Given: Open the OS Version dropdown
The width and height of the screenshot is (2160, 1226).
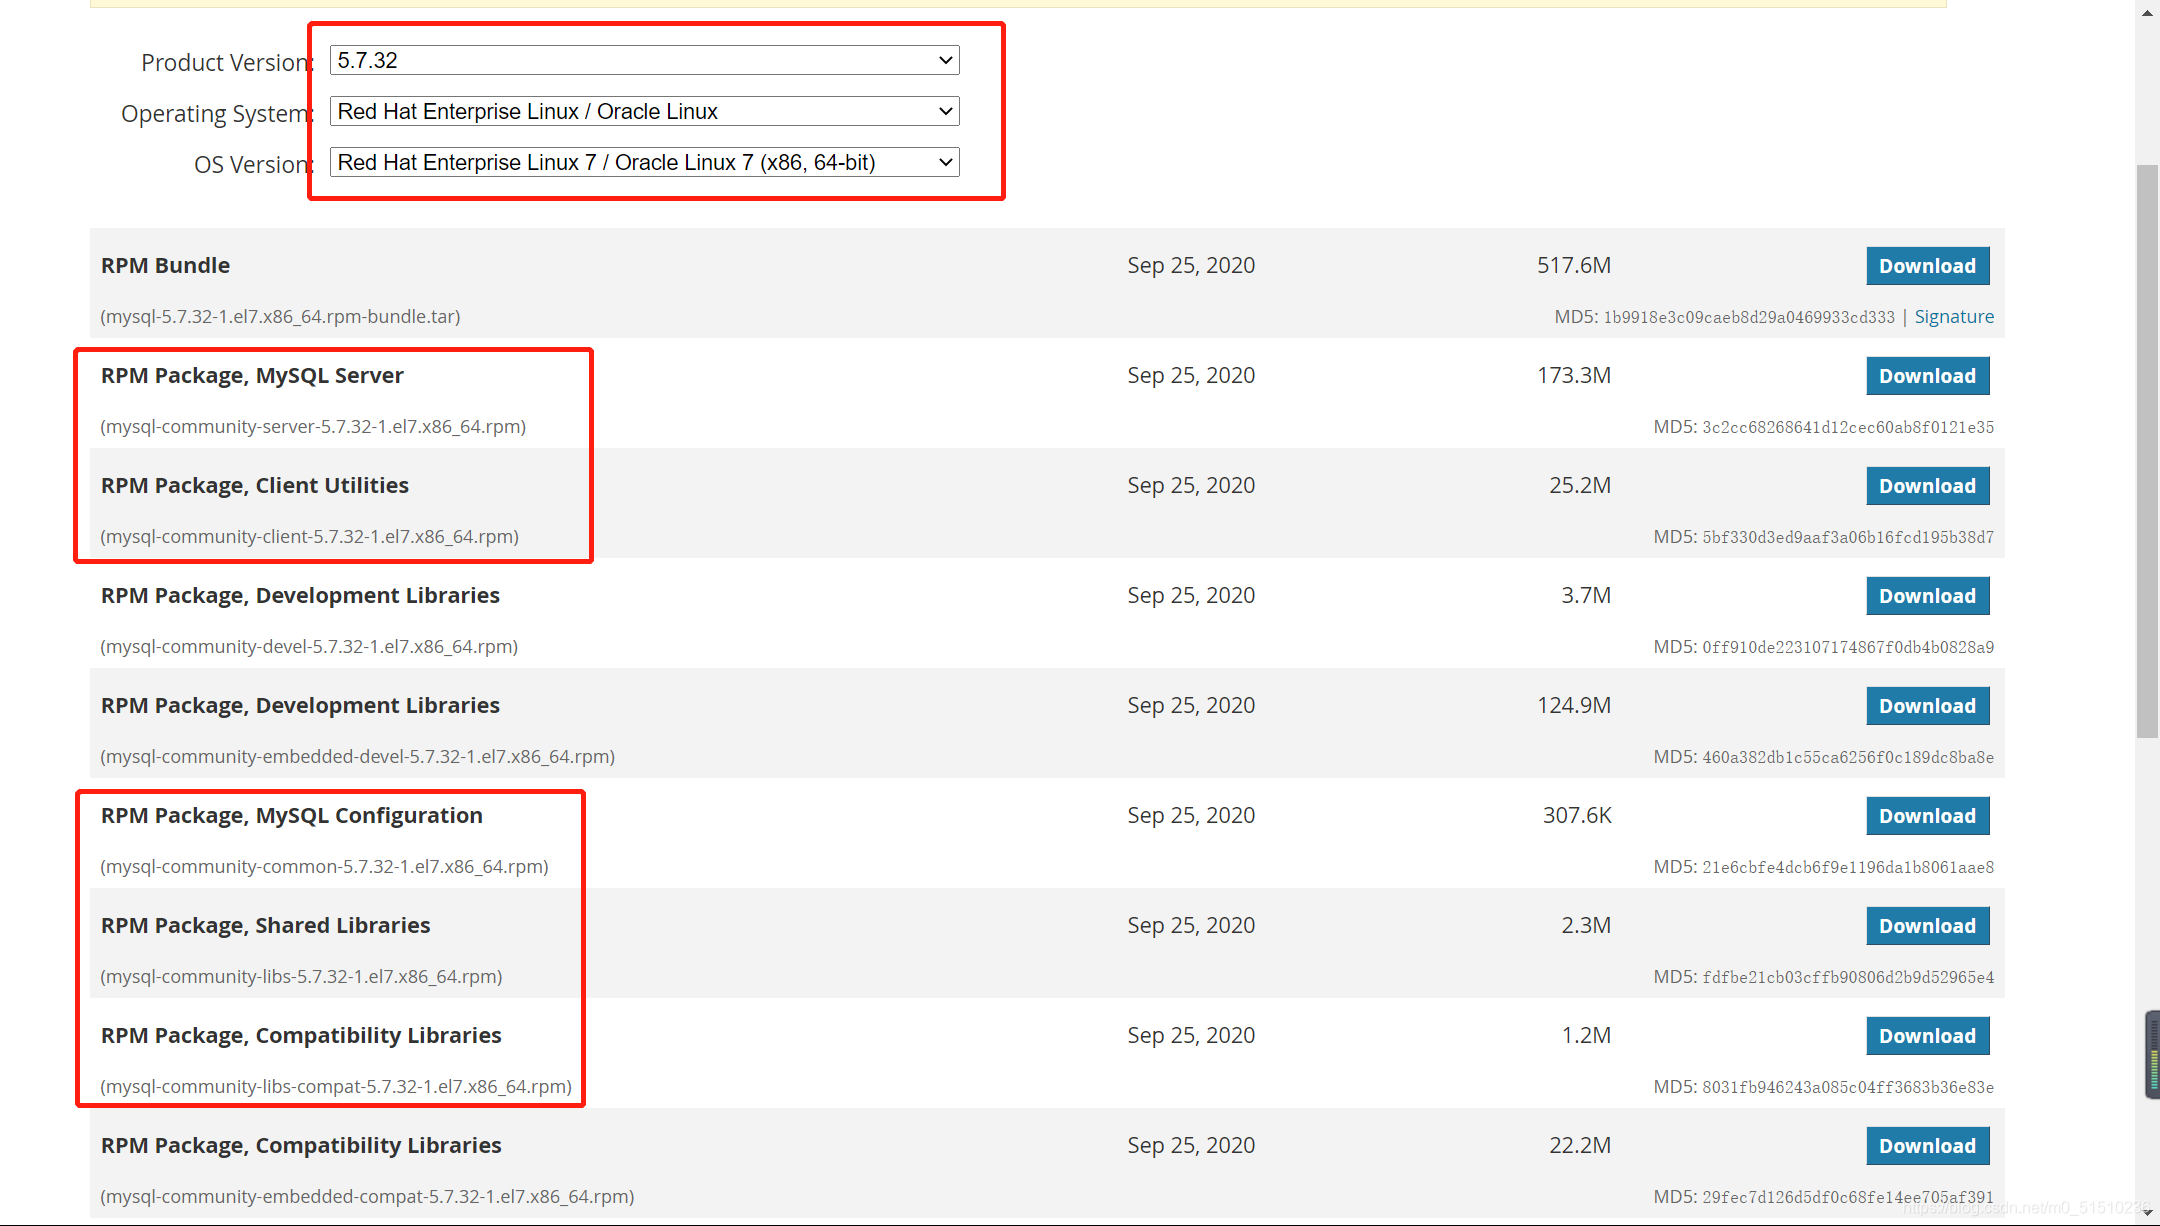Looking at the screenshot, I should coord(644,162).
